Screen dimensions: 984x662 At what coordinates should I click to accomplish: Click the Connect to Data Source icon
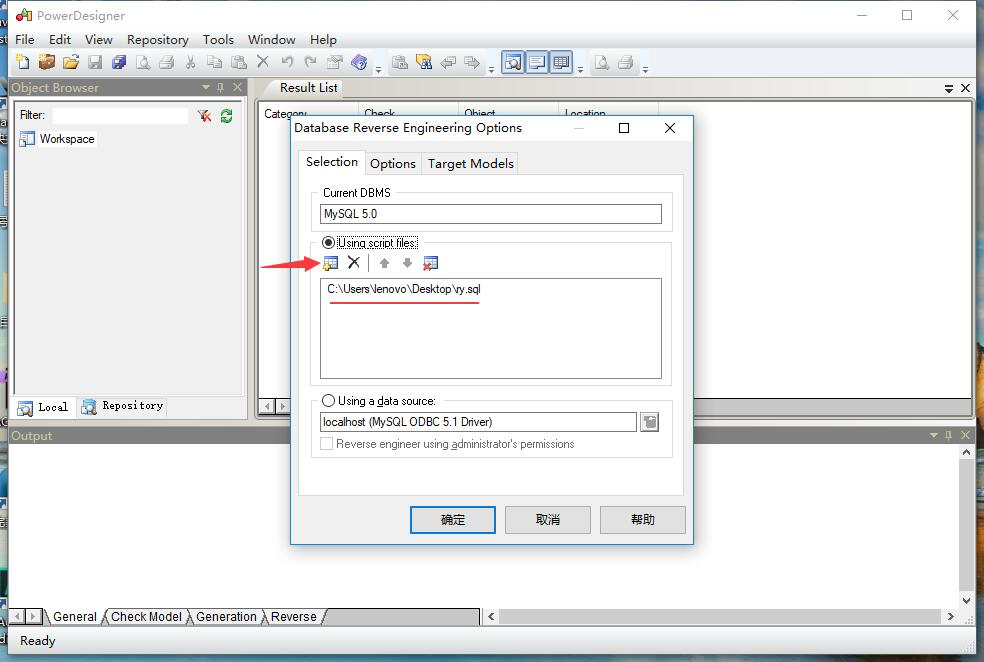(650, 422)
